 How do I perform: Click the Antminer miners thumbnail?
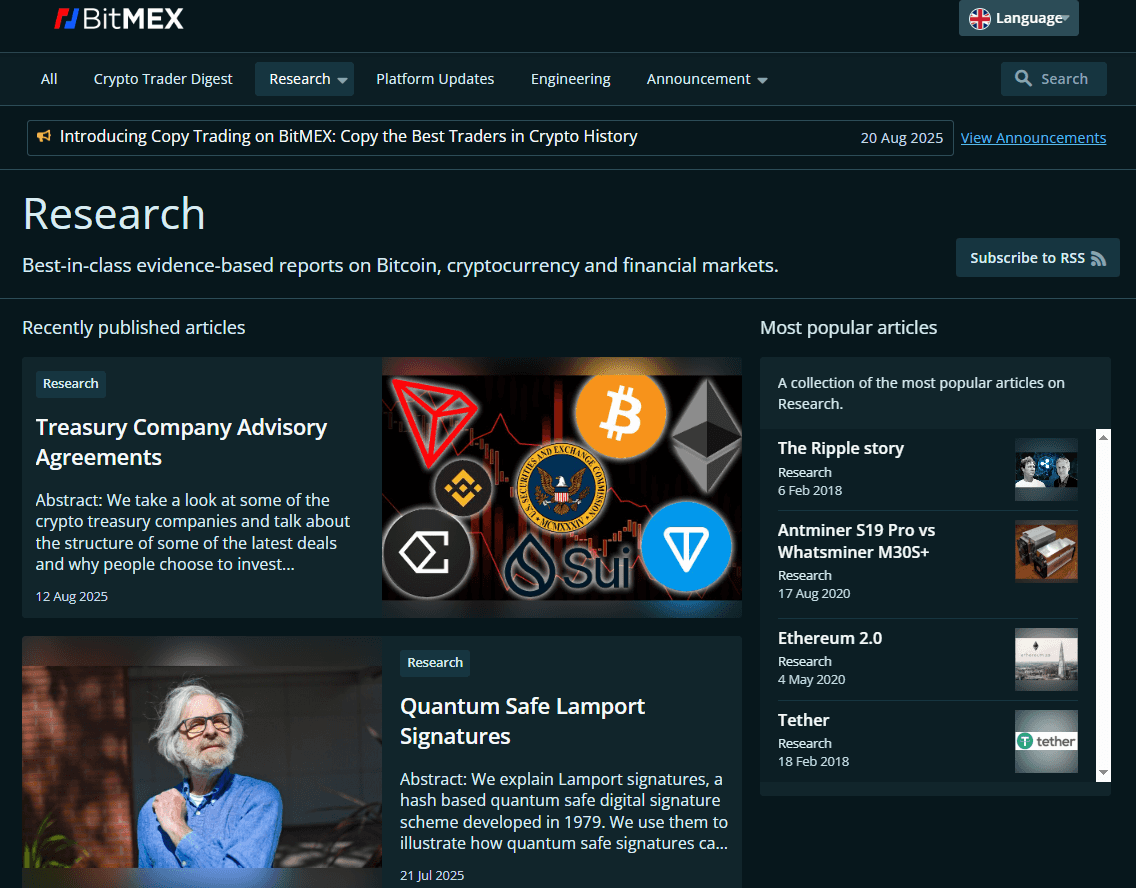(x=1046, y=551)
